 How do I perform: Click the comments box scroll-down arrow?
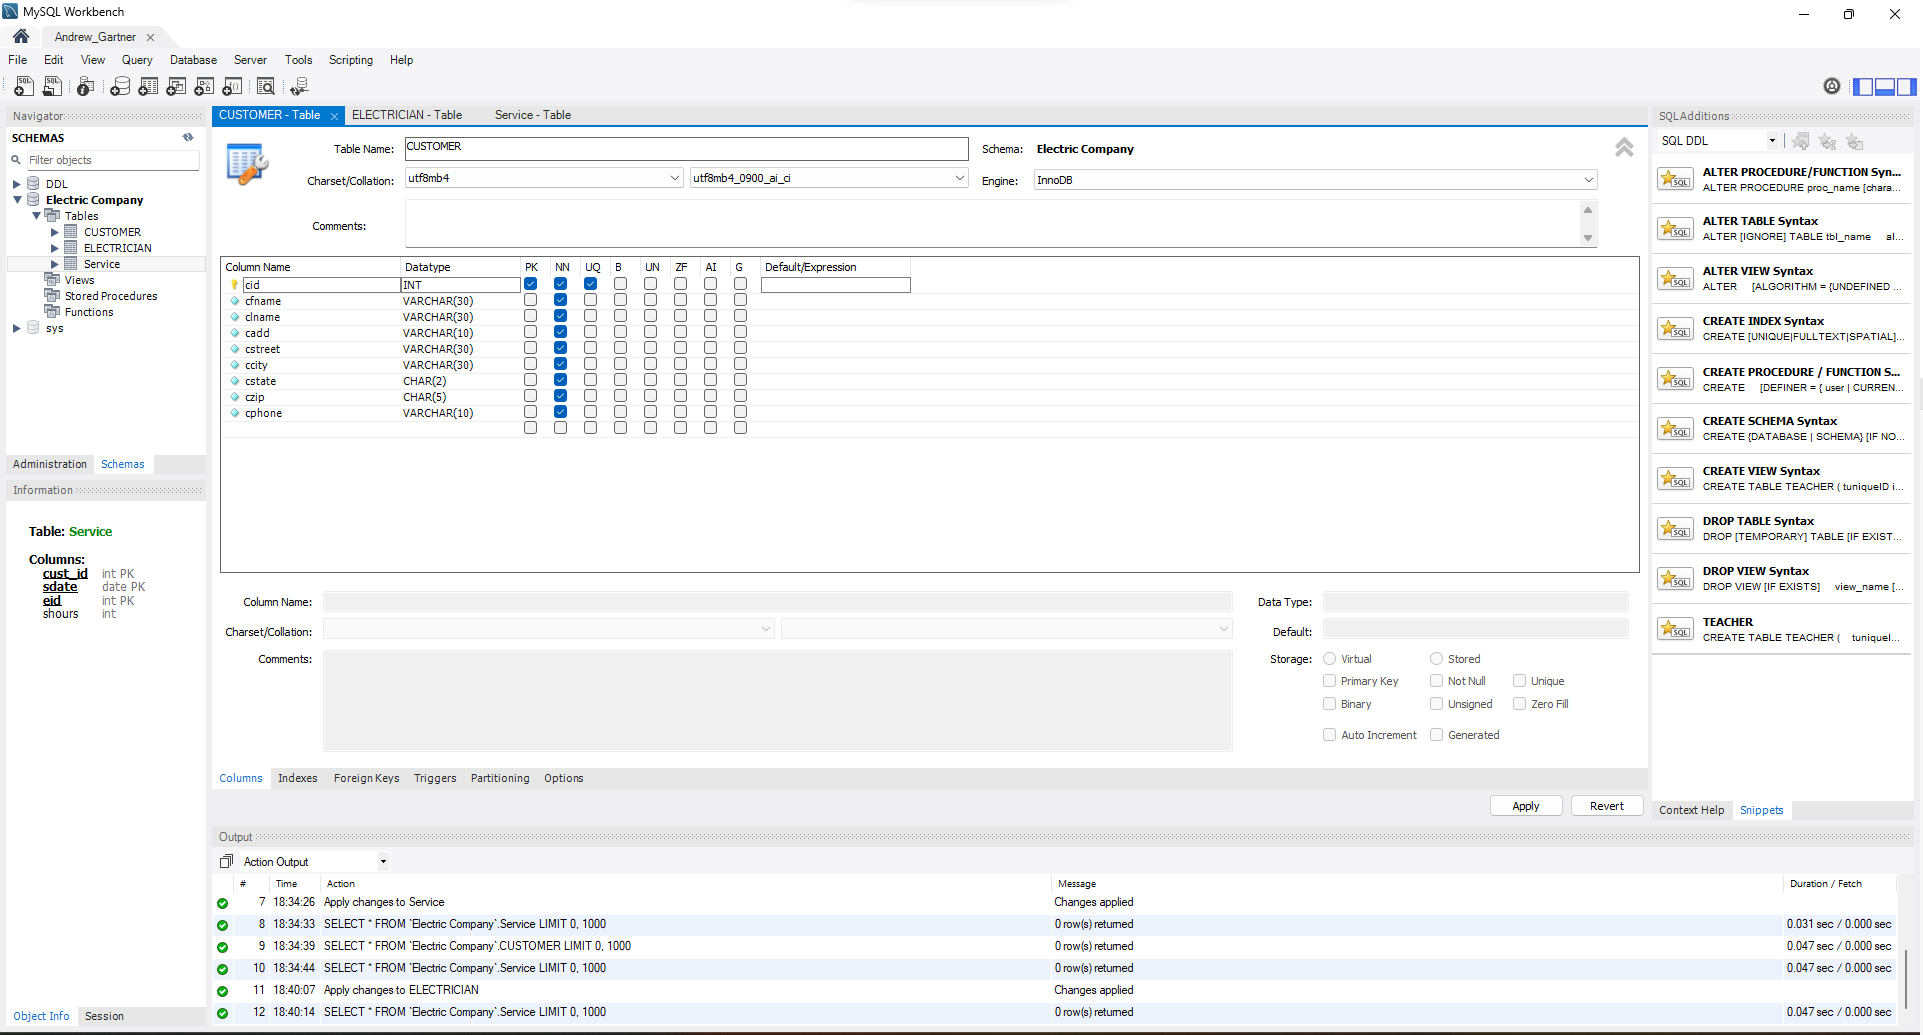point(1588,238)
